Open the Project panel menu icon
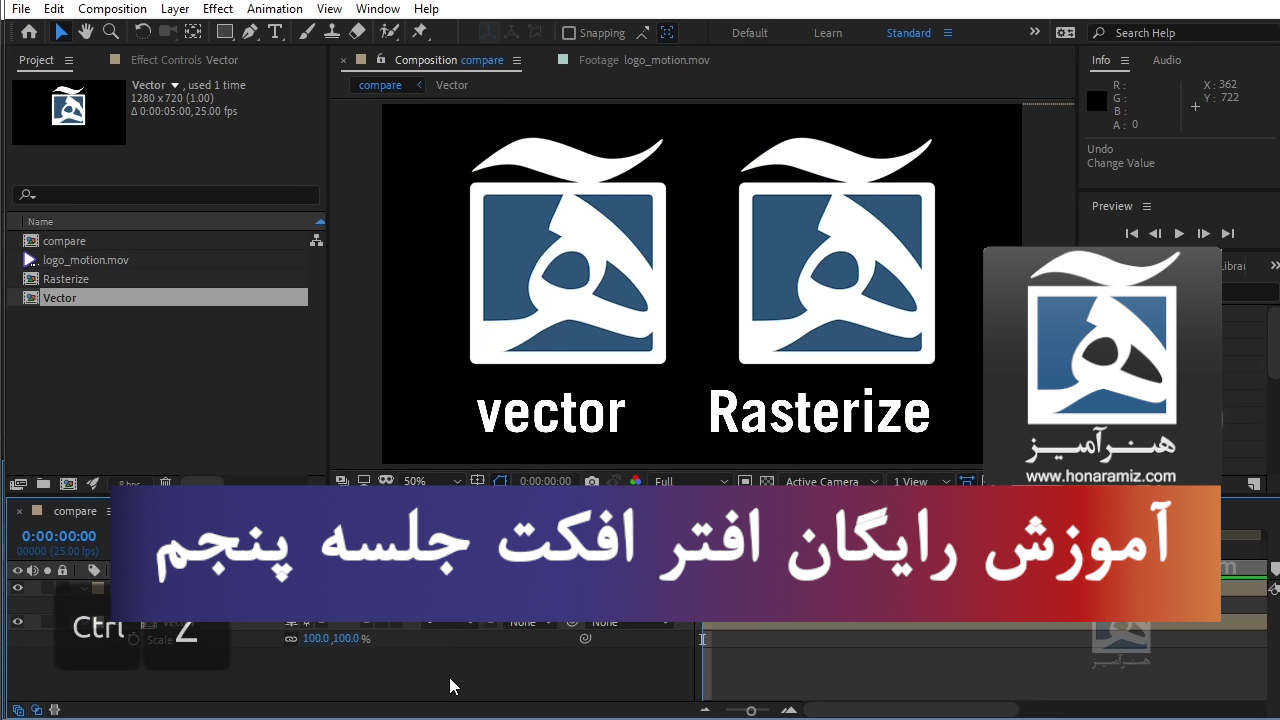This screenshot has height=720, width=1280. (x=69, y=60)
